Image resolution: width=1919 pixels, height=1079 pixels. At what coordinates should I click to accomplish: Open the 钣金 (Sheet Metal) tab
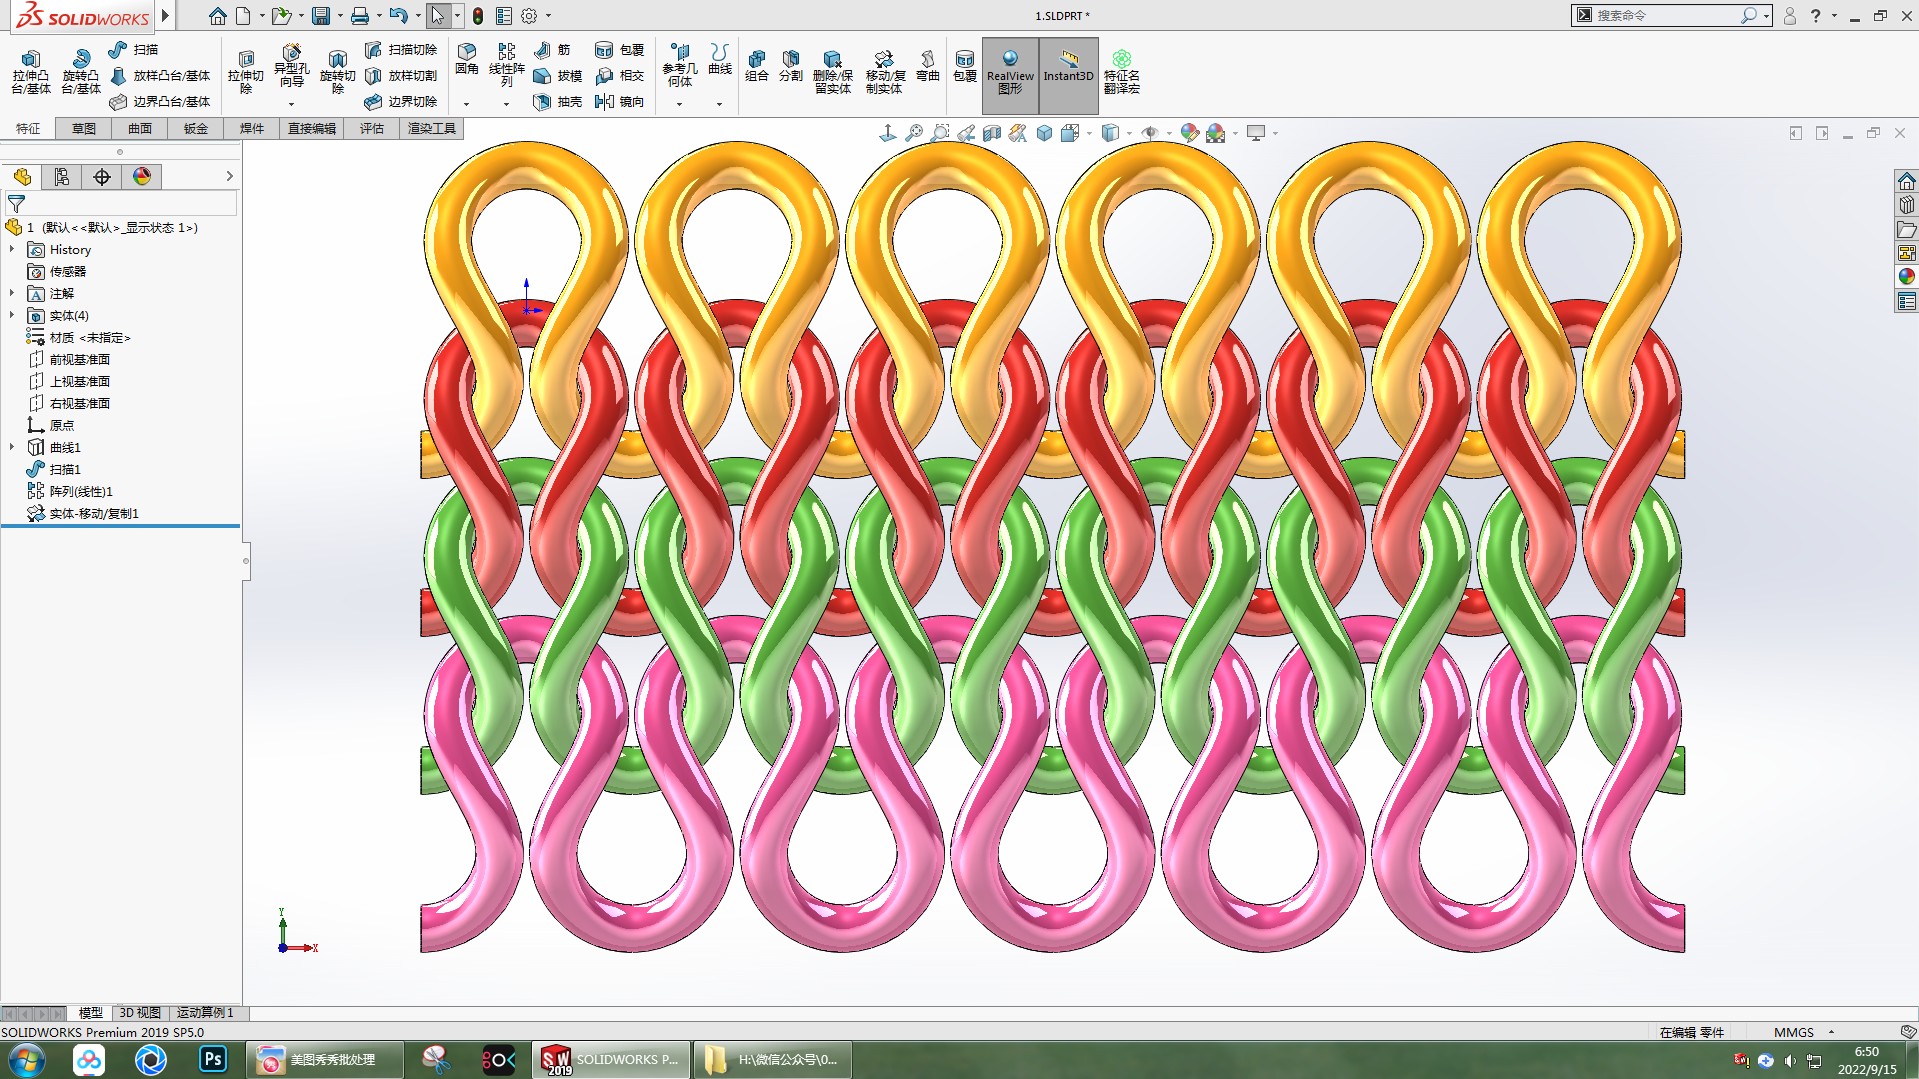[196, 128]
